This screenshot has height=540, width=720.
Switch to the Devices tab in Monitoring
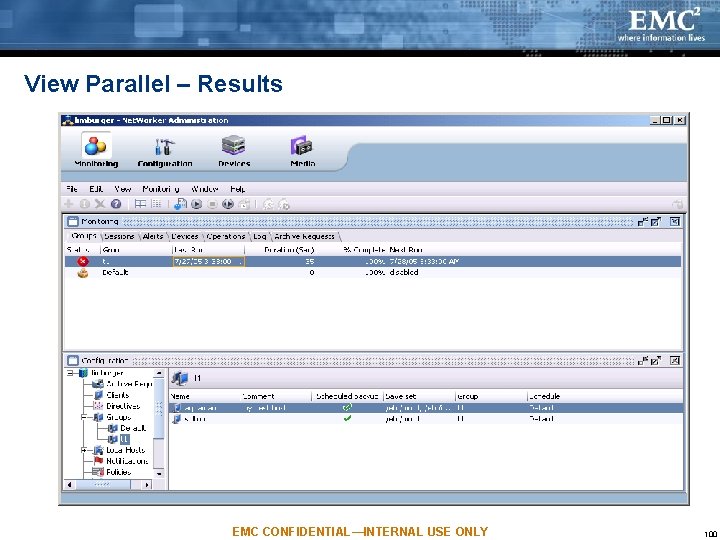tap(185, 236)
